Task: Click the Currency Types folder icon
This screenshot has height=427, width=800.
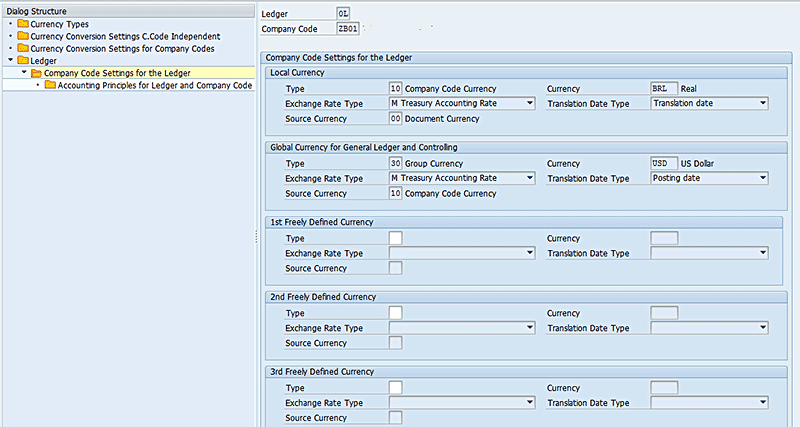Action: (23, 23)
